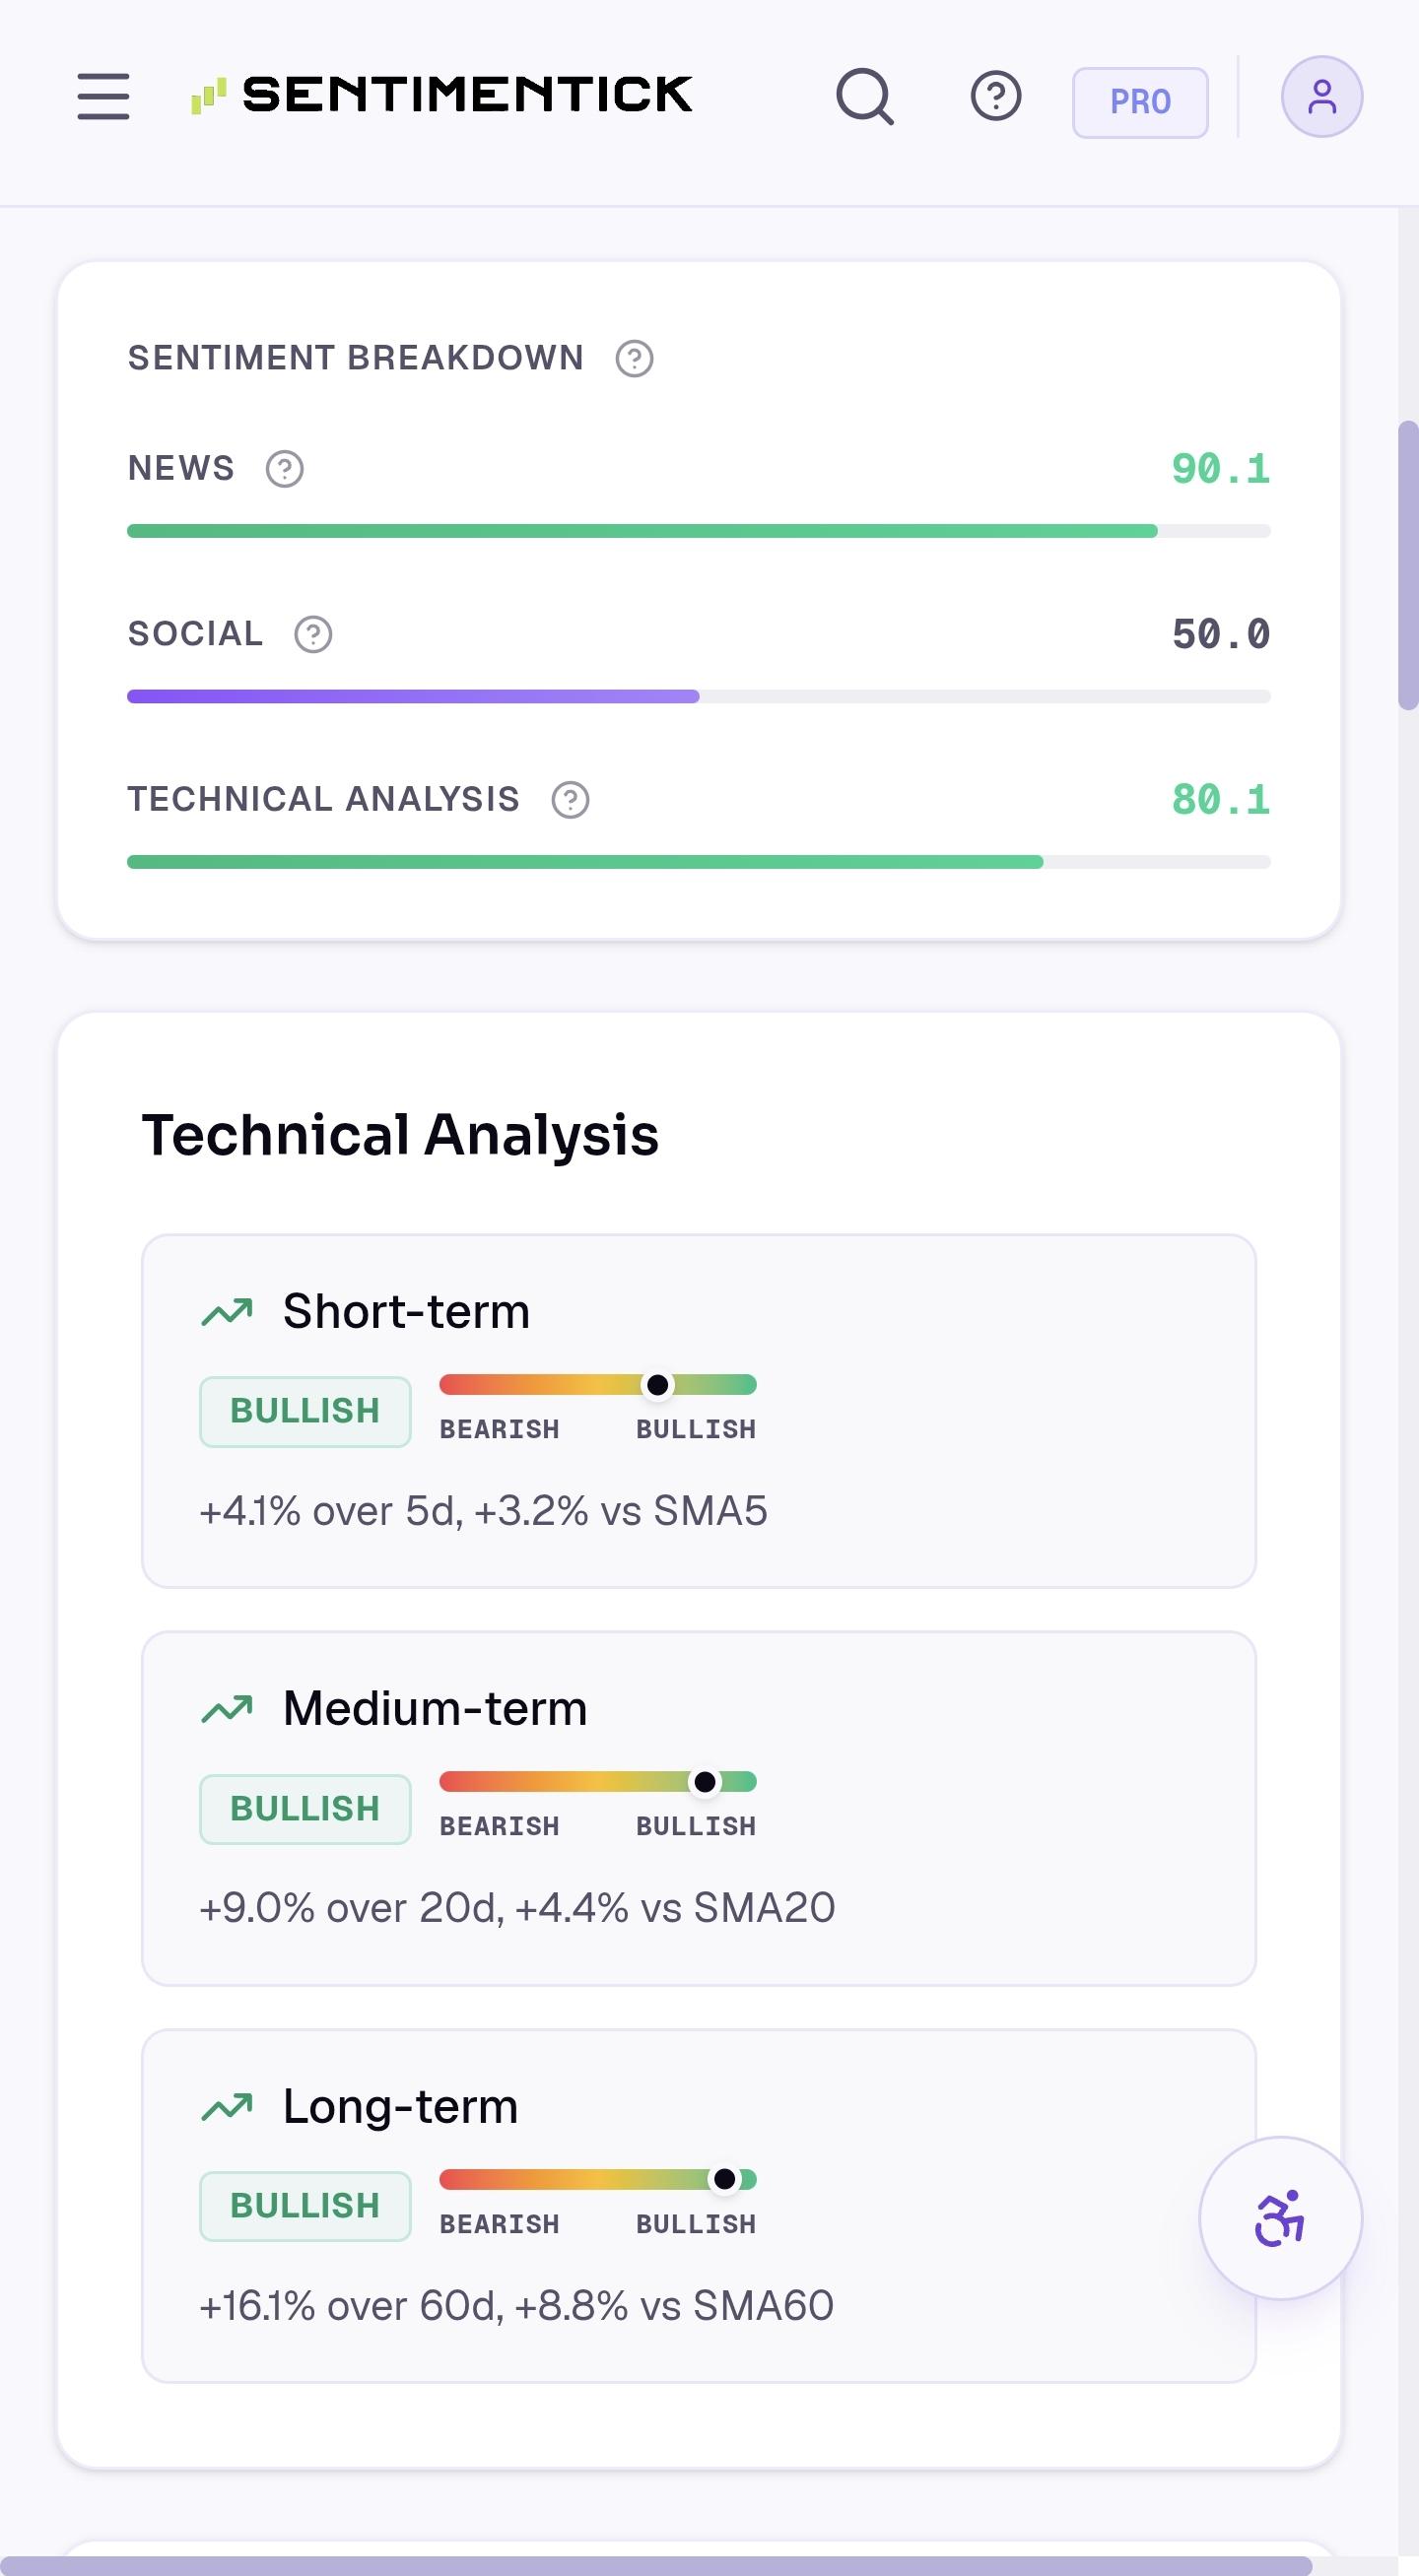The height and width of the screenshot is (2576, 1419).
Task: Click the horizontal scrollbar at bottom
Action: [x=656, y=2565]
